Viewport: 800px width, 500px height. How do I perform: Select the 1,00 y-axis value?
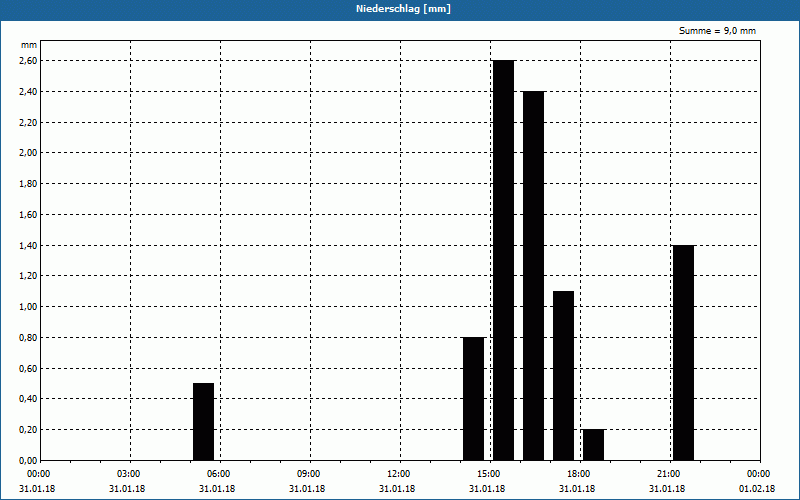click(28, 307)
